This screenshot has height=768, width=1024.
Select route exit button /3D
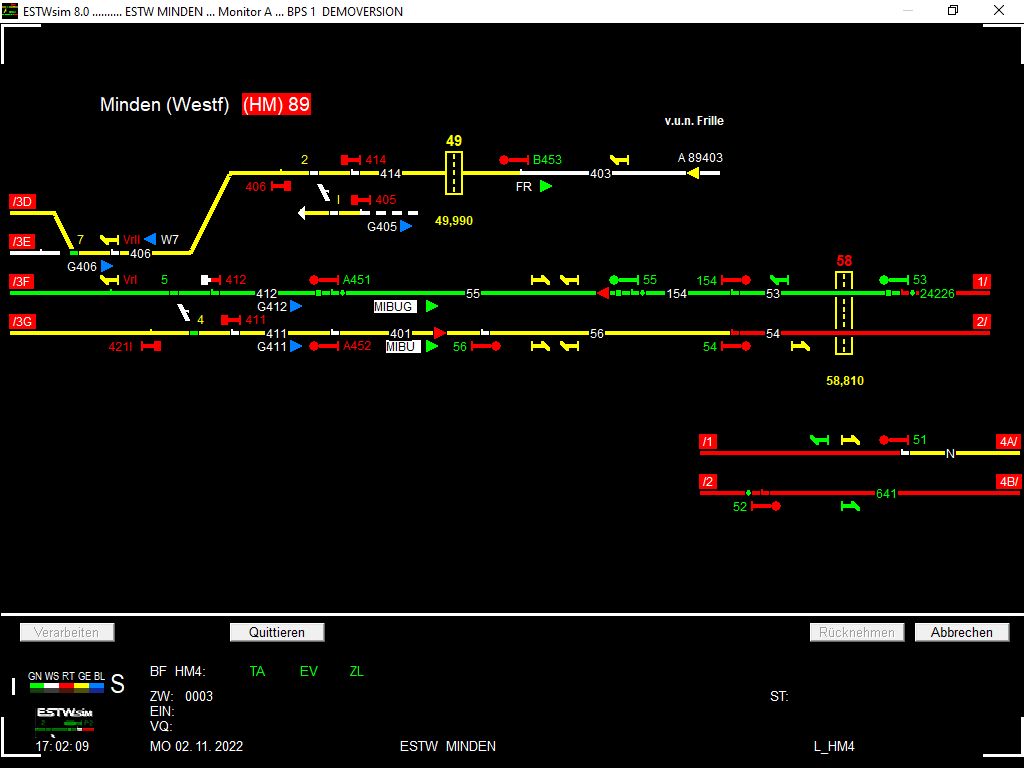click(22, 201)
